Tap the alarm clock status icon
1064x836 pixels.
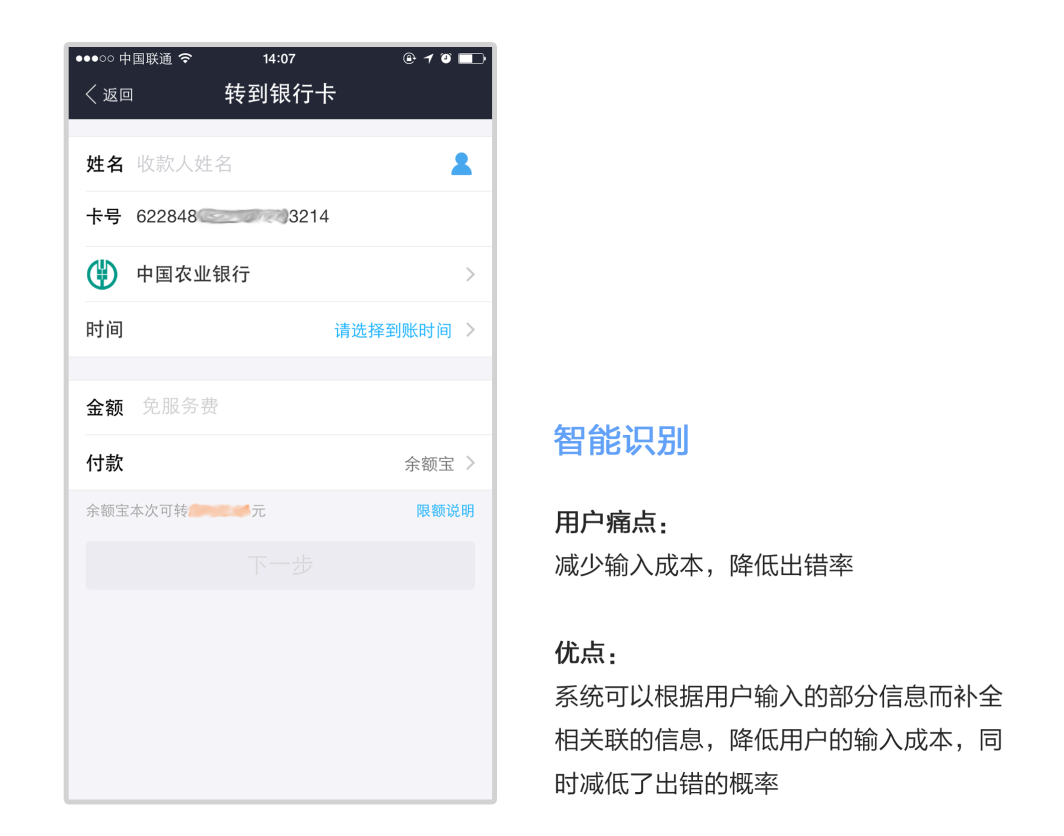tap(446, 58)
